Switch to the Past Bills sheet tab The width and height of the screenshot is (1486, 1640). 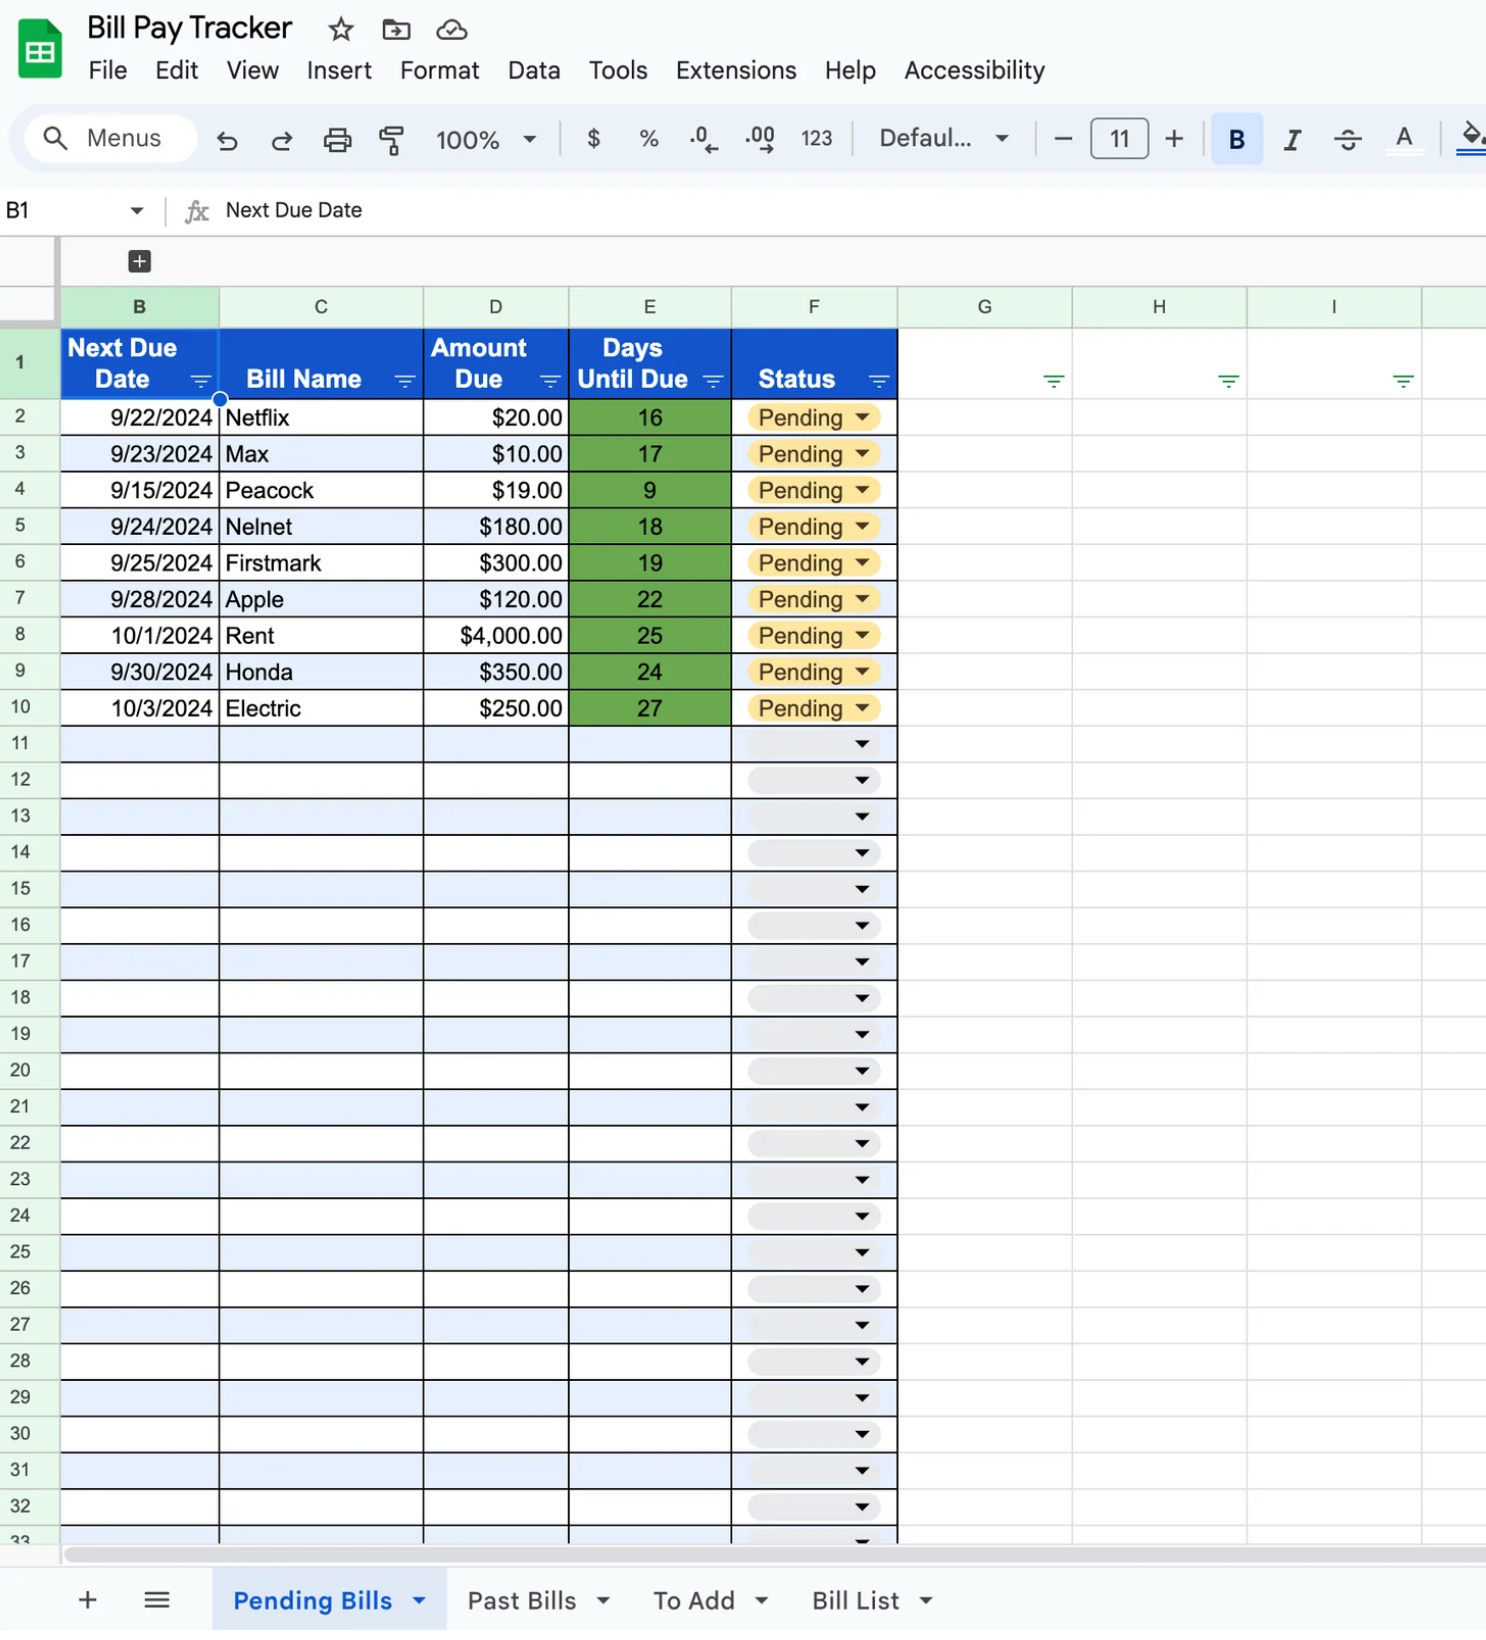coord(522,1601)
